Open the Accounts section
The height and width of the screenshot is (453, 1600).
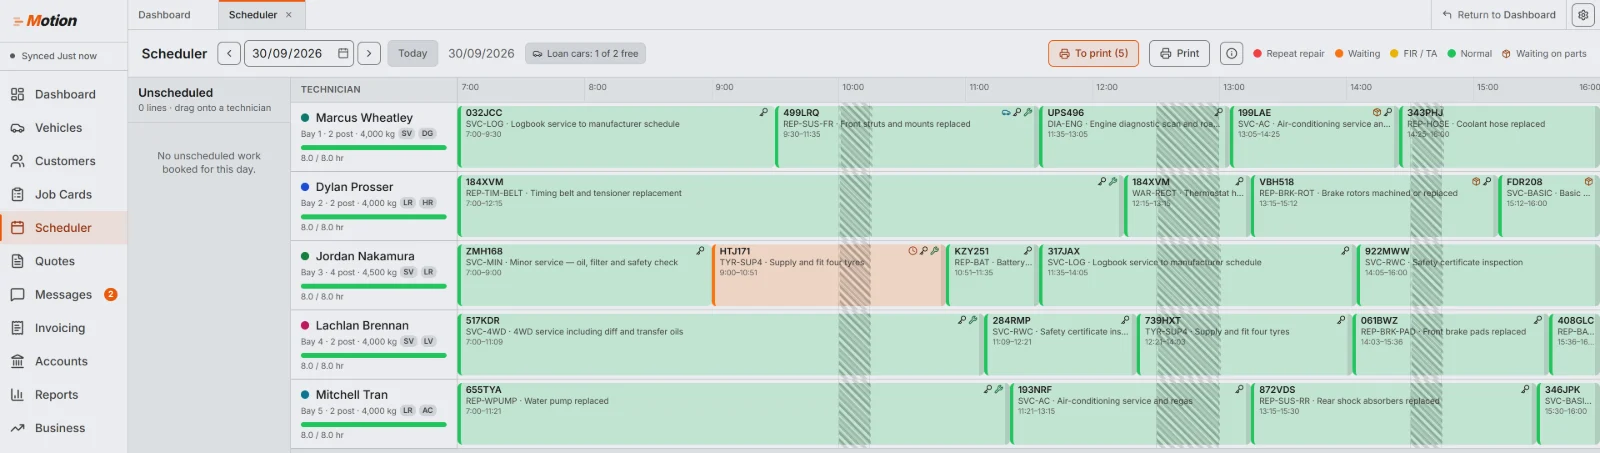click(x=64, y=361)
